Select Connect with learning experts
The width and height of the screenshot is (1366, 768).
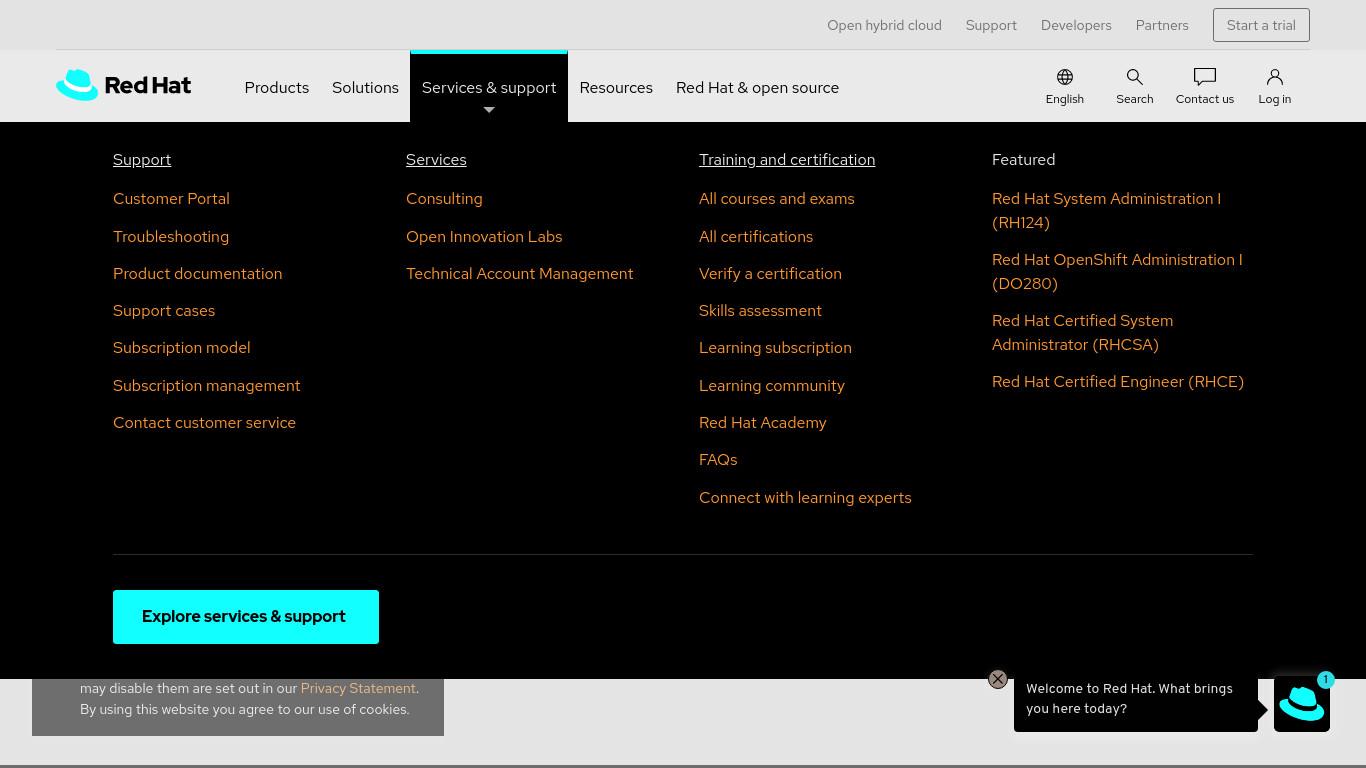805,498
